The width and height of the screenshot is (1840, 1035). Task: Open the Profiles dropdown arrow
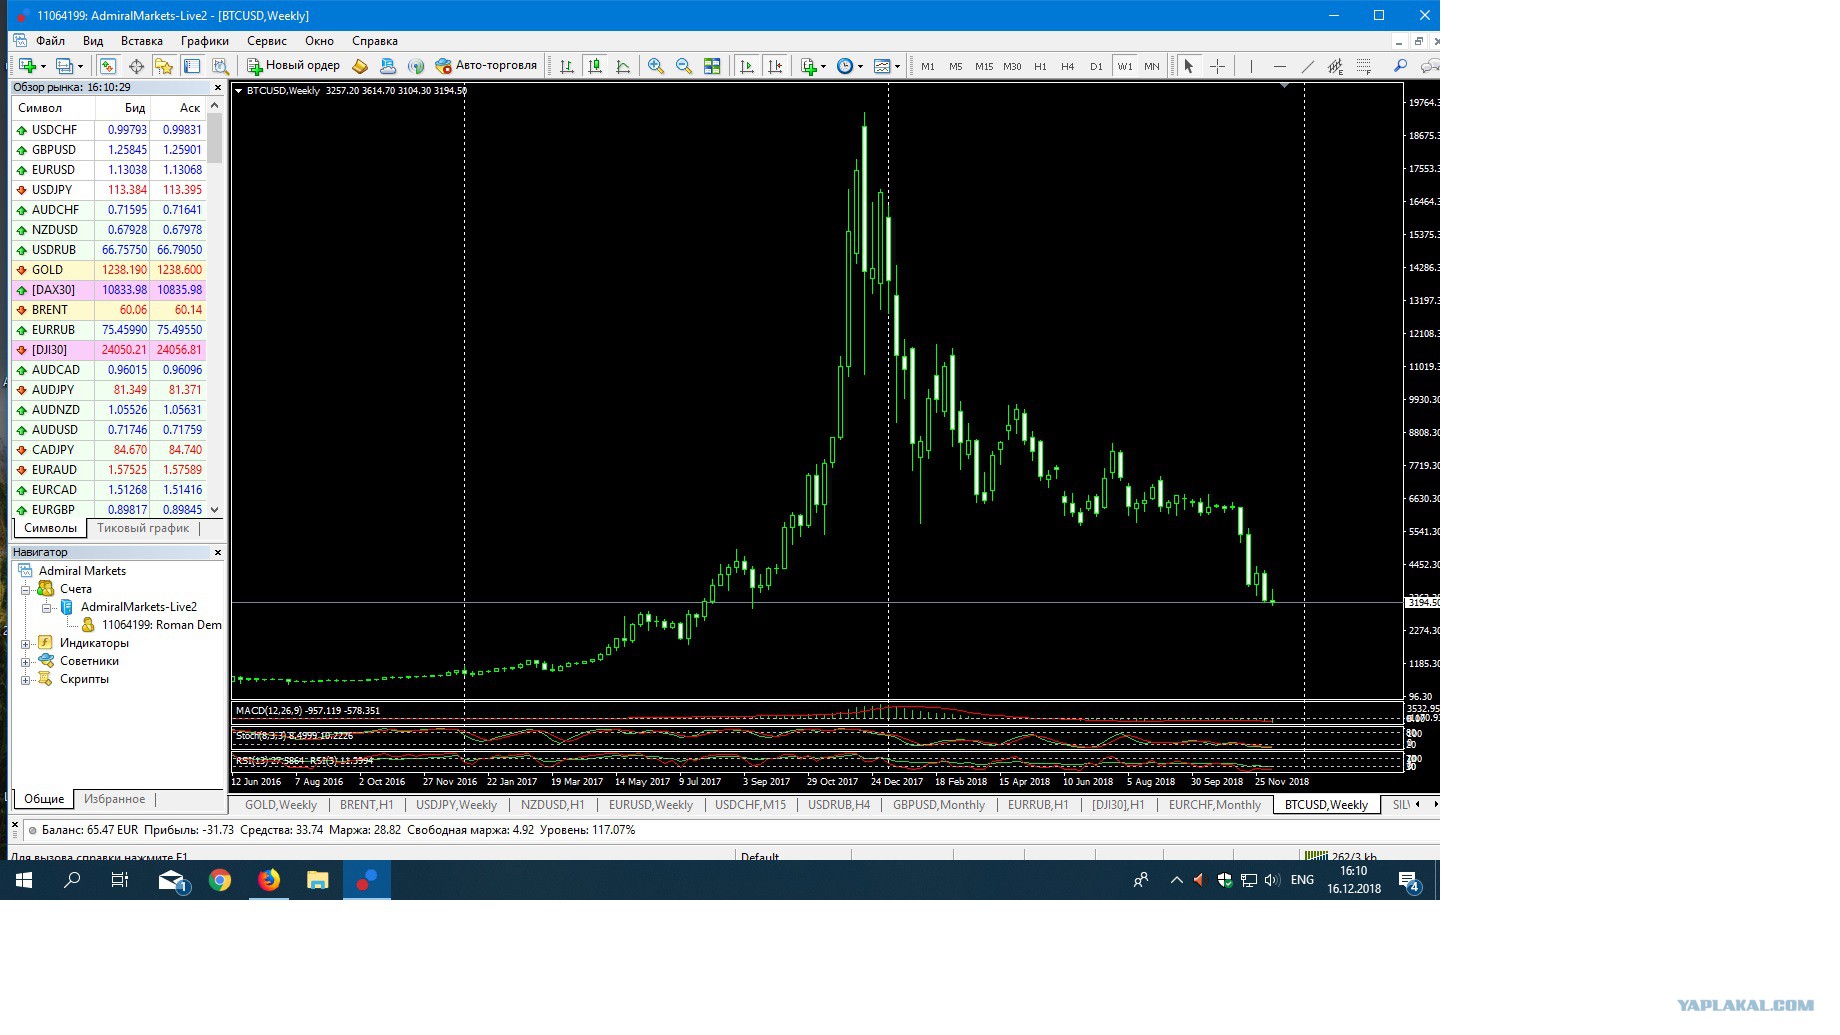point(80,67)
